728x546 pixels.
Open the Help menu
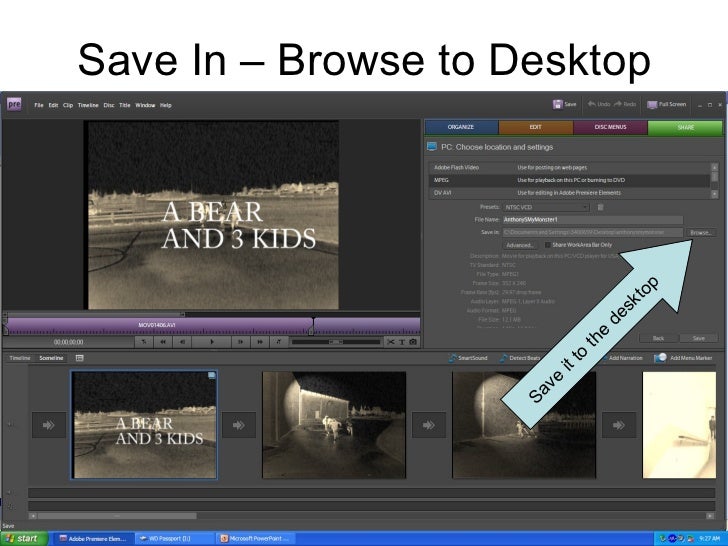pyautogui.click(x=166, y=105)
